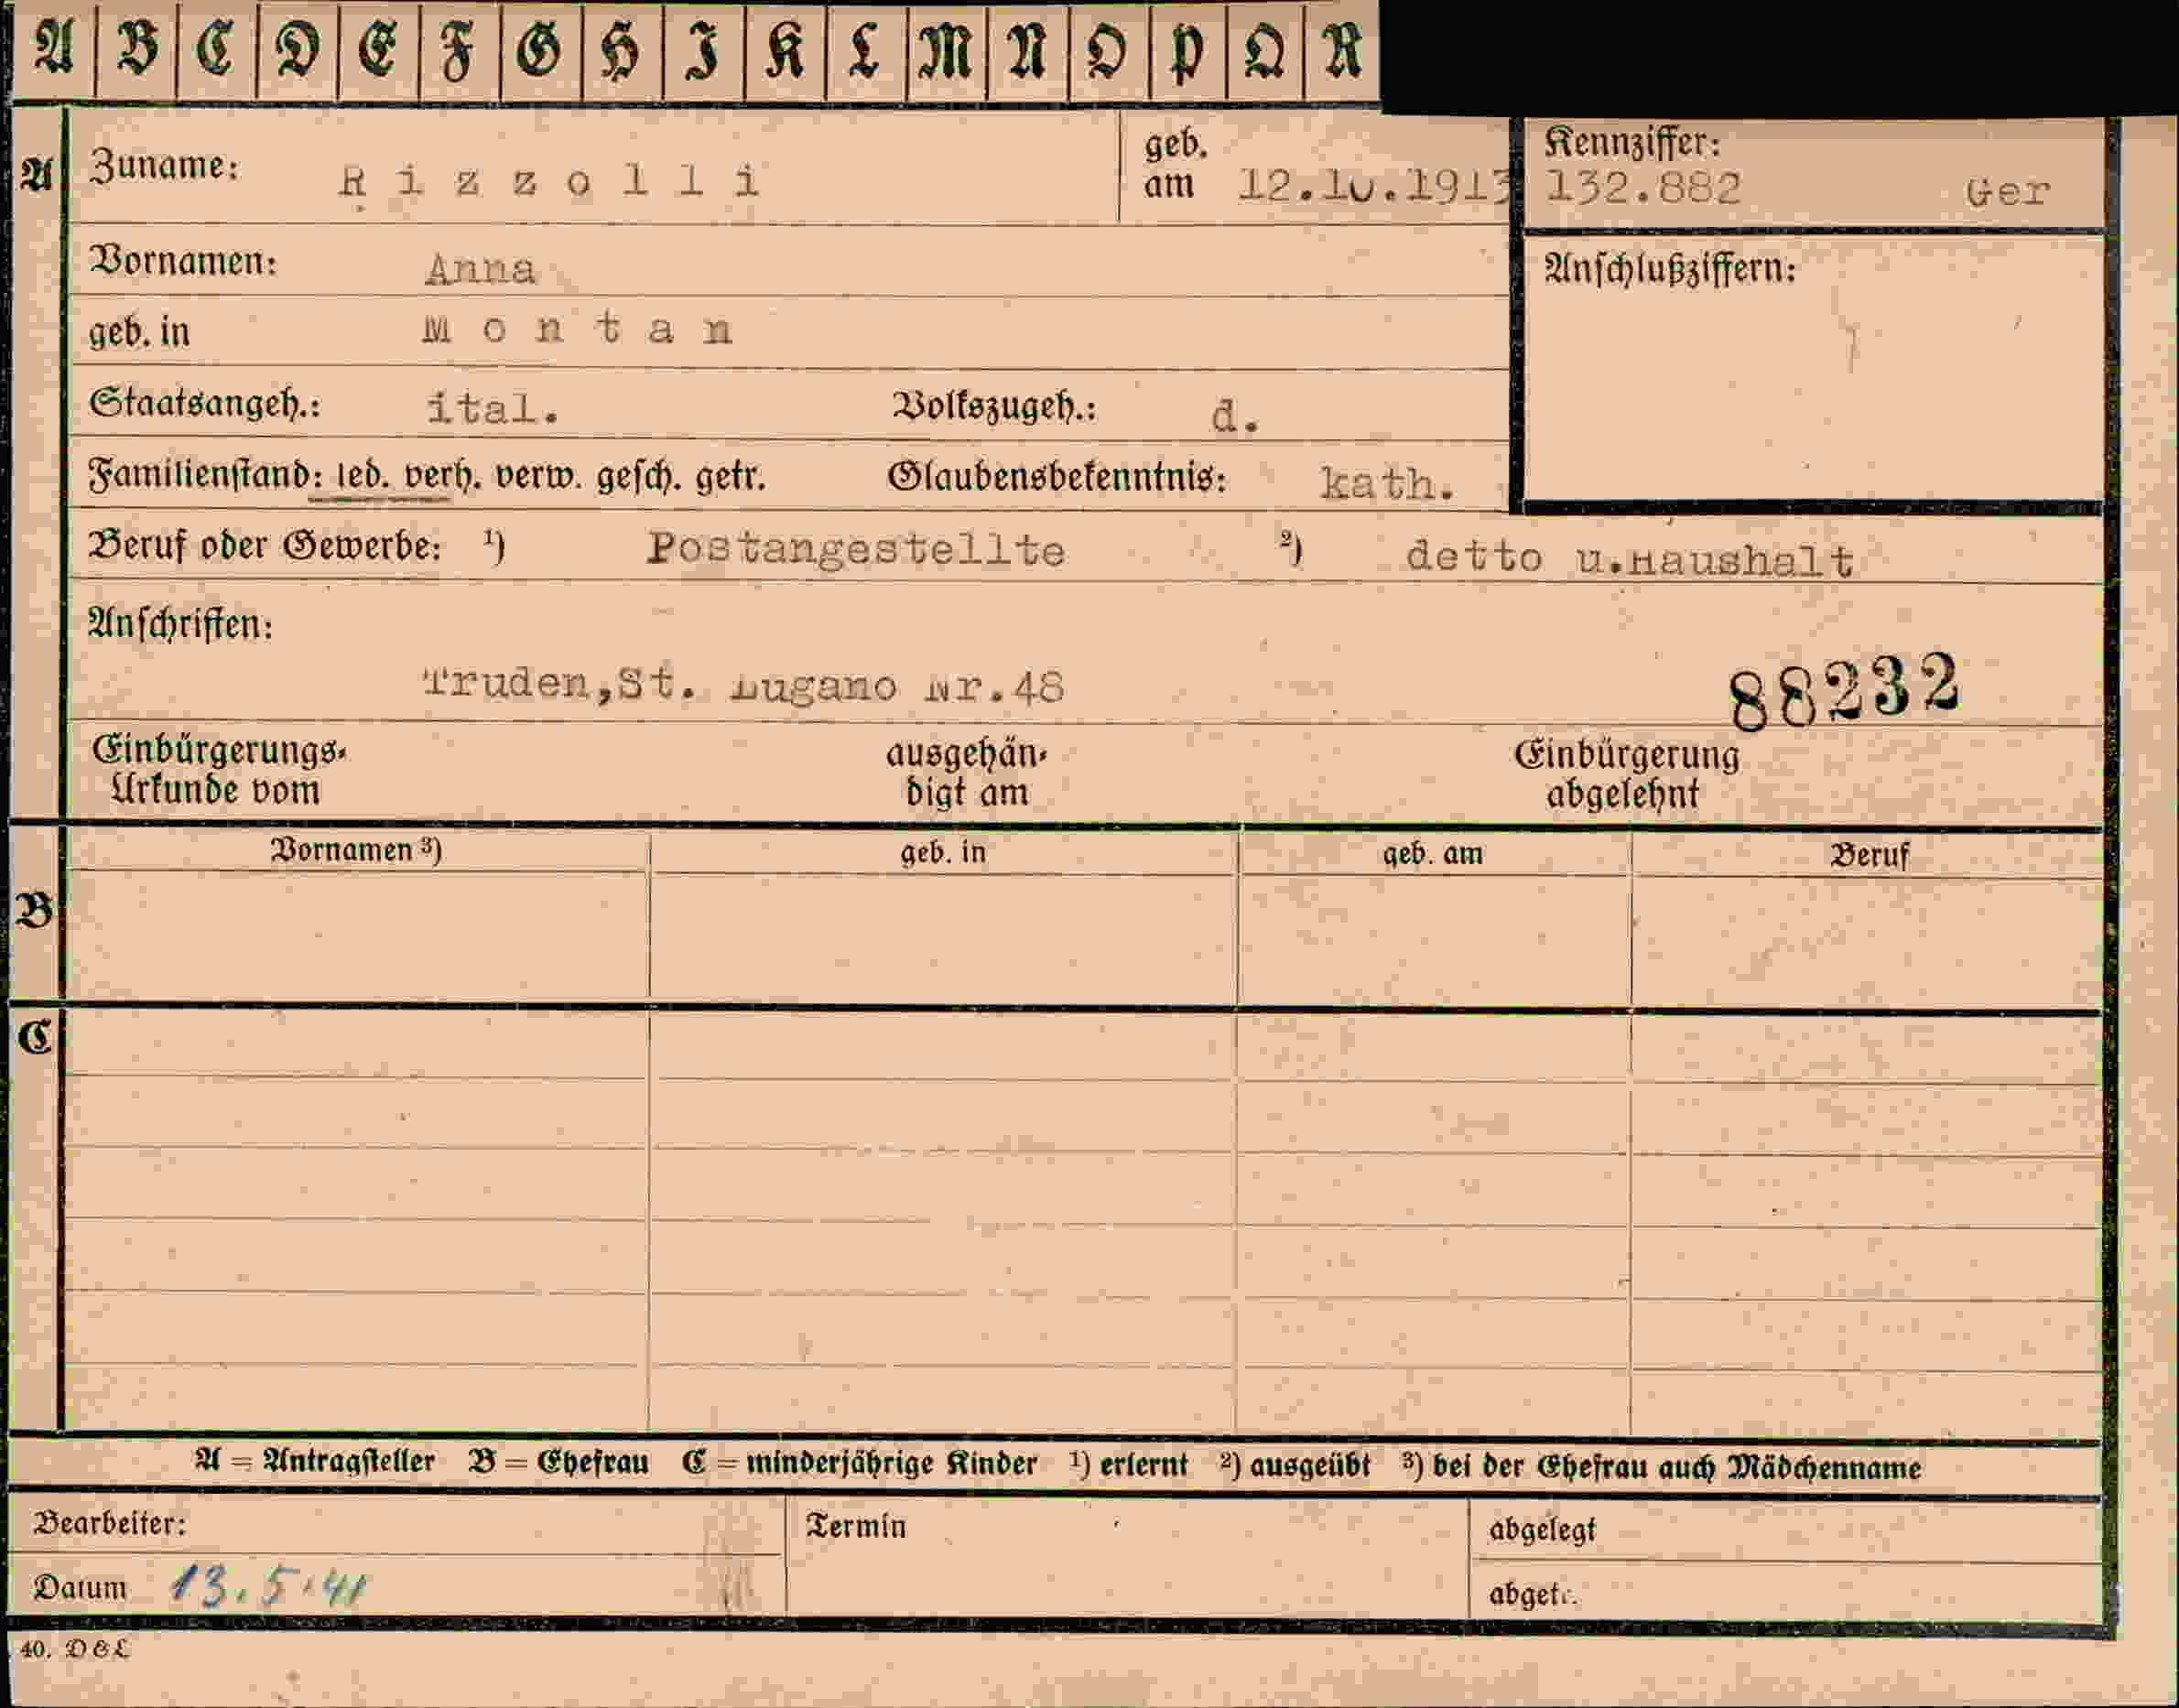Select alphabet tab M at top

point(947,50)
